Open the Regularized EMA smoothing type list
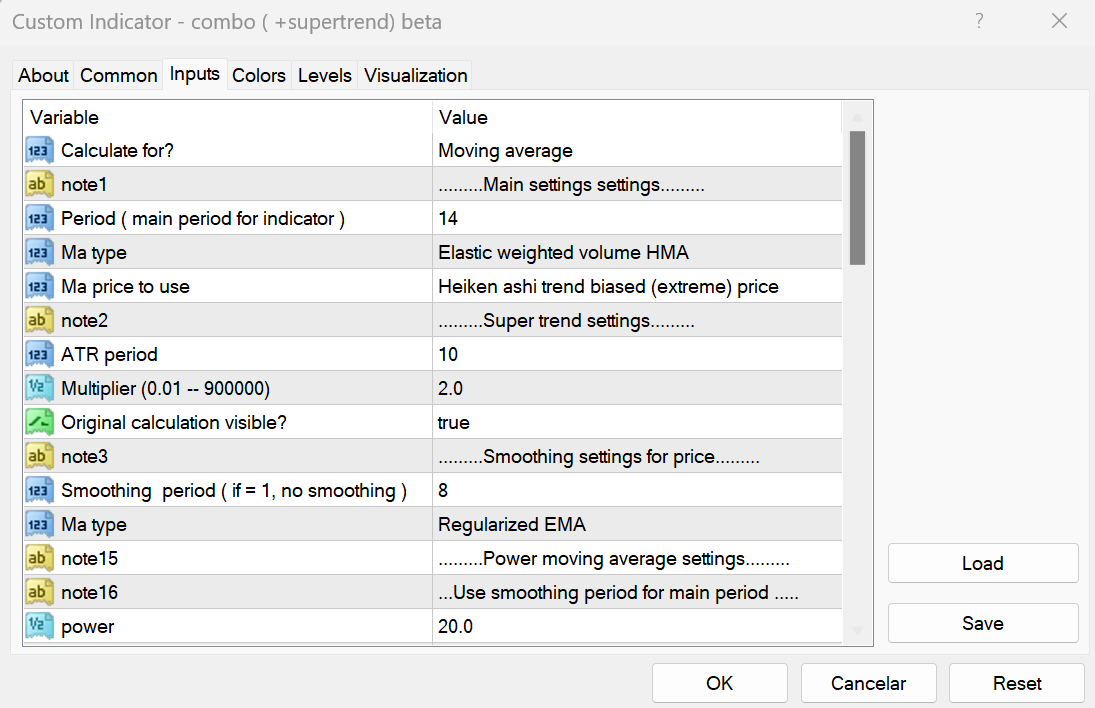This screenshot has width=1095, height=708. tap(512, 525)
